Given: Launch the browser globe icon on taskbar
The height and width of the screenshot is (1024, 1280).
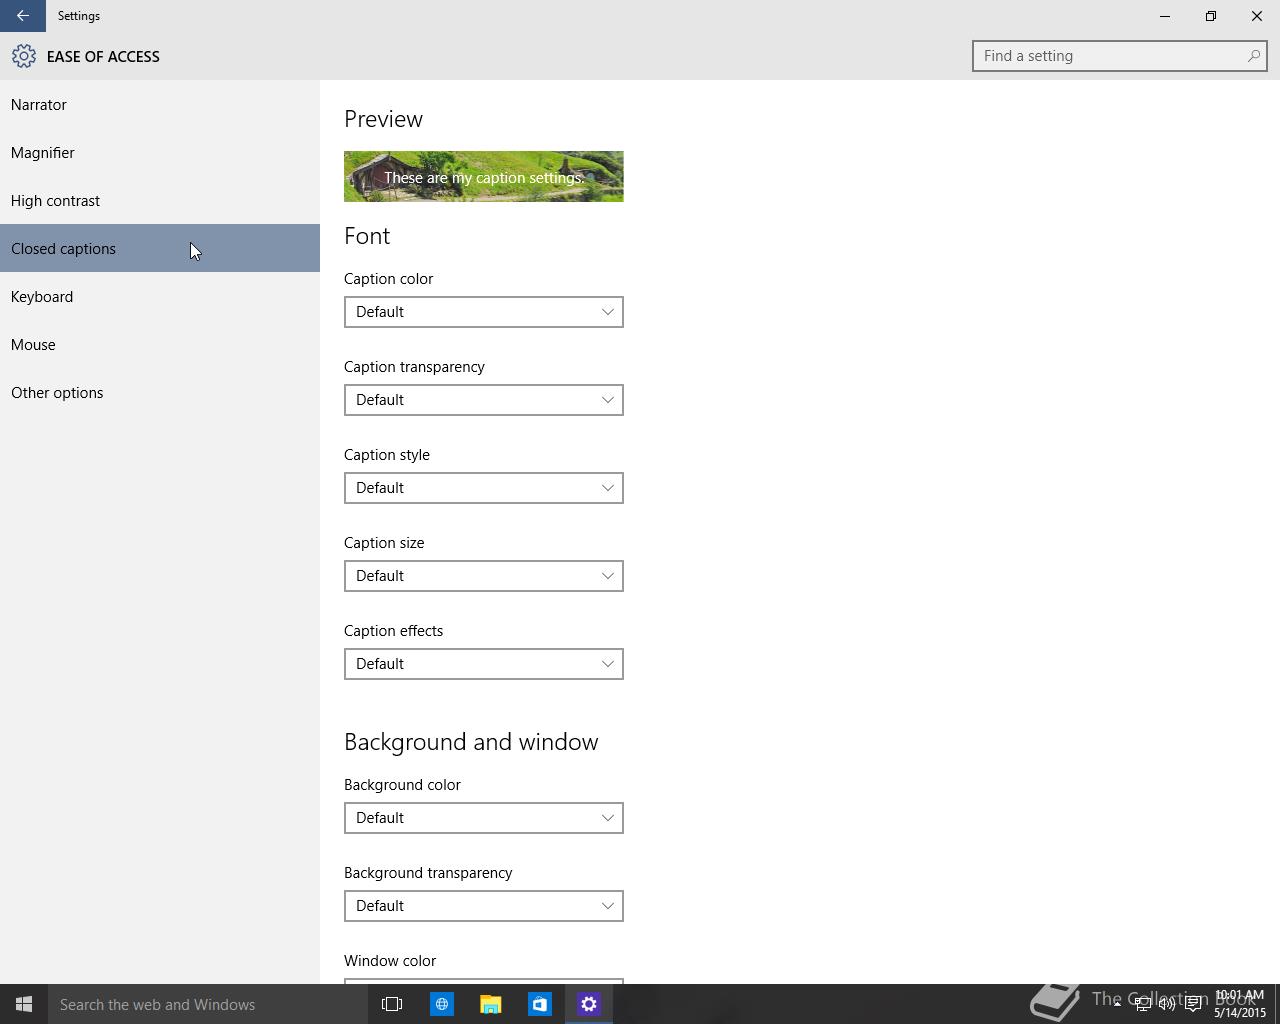Looking at the screenshot, I should (441, 1004).
